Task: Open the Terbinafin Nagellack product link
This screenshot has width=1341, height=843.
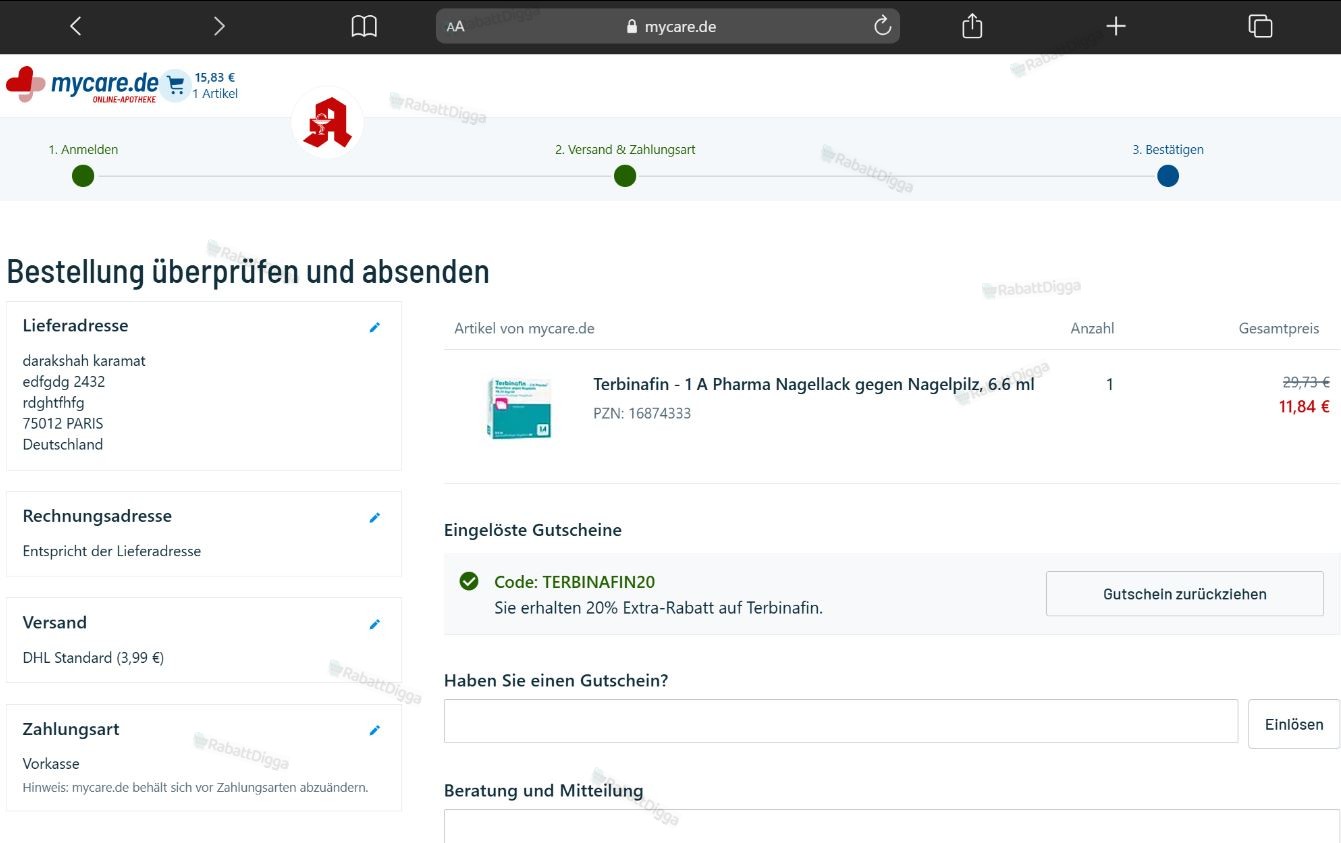Action: coord(814,384)
